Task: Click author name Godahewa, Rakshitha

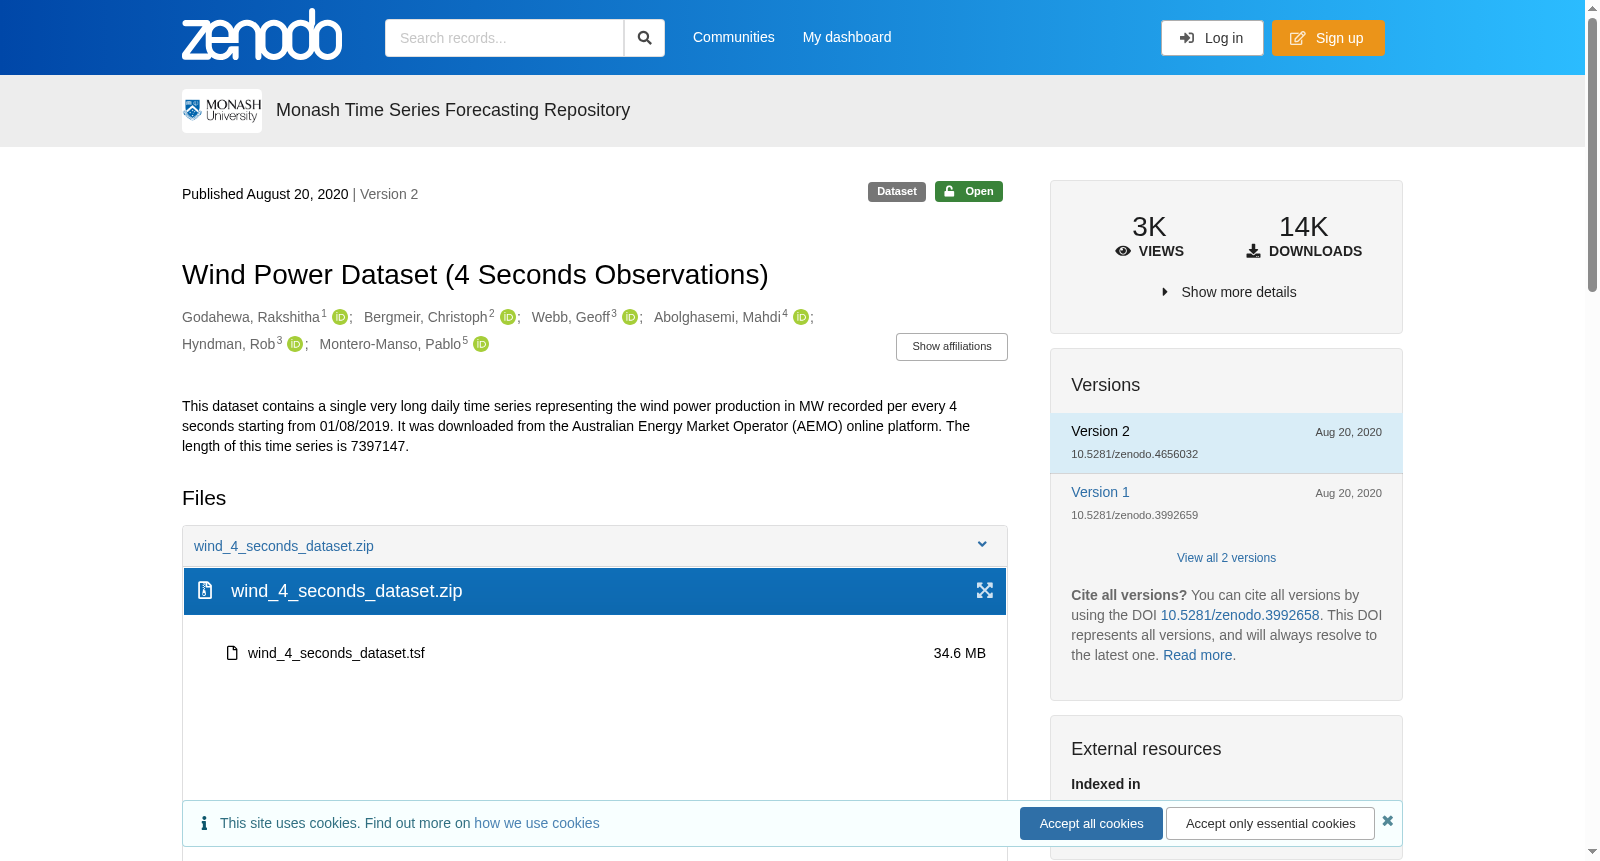Action: [x=251, y=317]
